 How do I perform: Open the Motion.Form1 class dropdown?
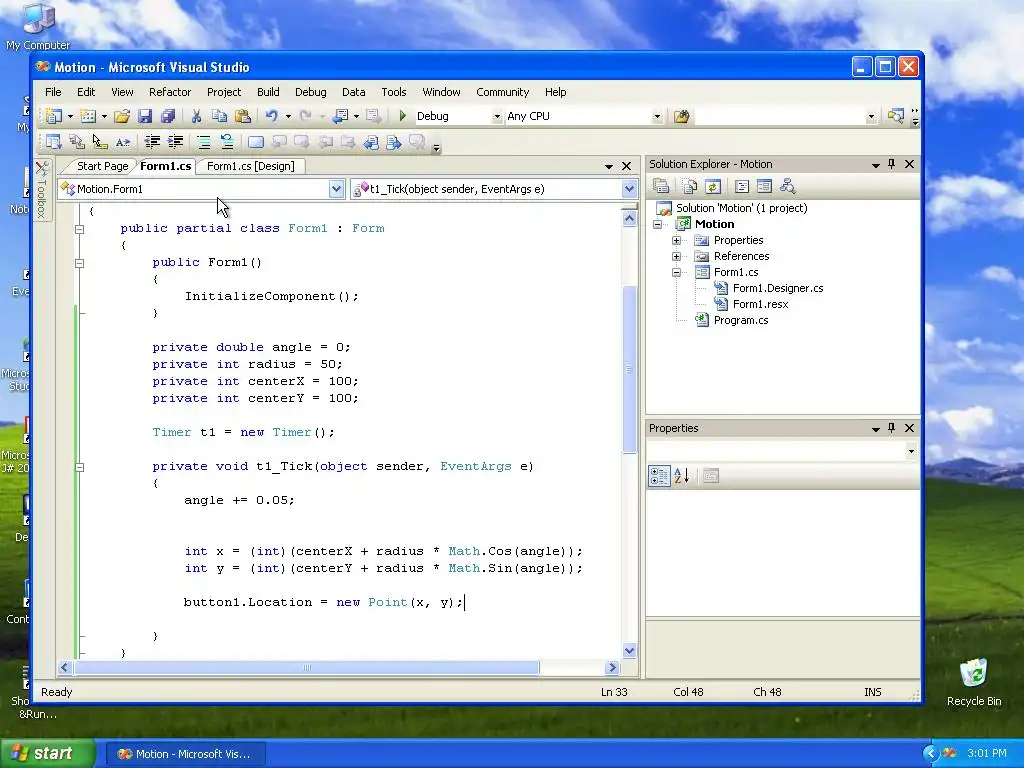tap(336, 189)
